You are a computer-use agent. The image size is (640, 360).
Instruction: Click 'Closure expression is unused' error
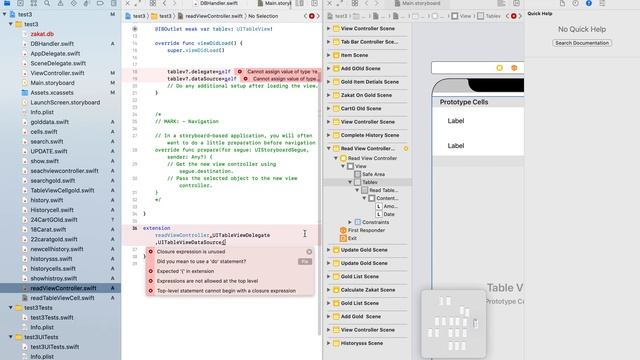click(x=191, y=252)
